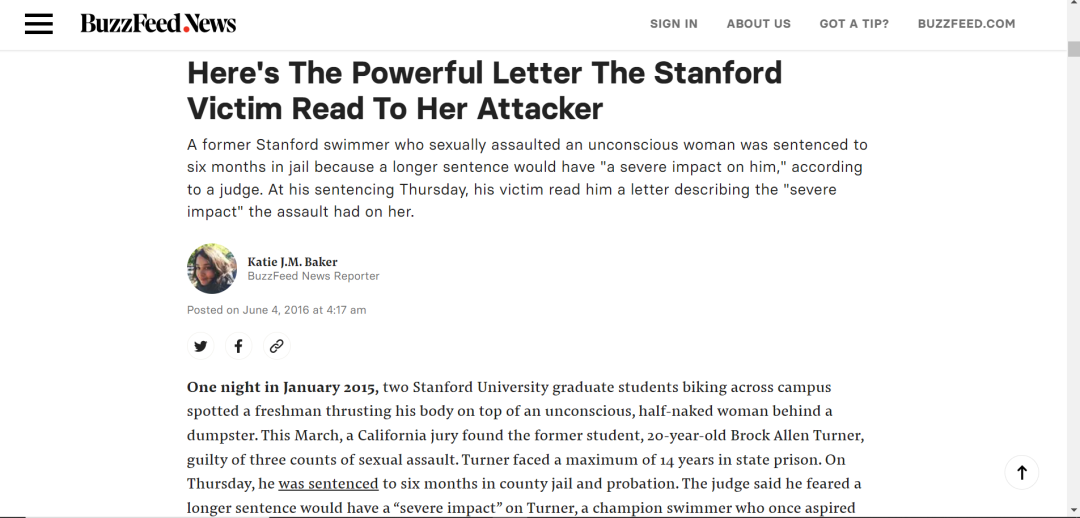The height and width of the screenshot is (518, 1080).
Task: Click the BuzzFeed News Reporter byline label
Action: pyautogui.click(x=314, y=276)
